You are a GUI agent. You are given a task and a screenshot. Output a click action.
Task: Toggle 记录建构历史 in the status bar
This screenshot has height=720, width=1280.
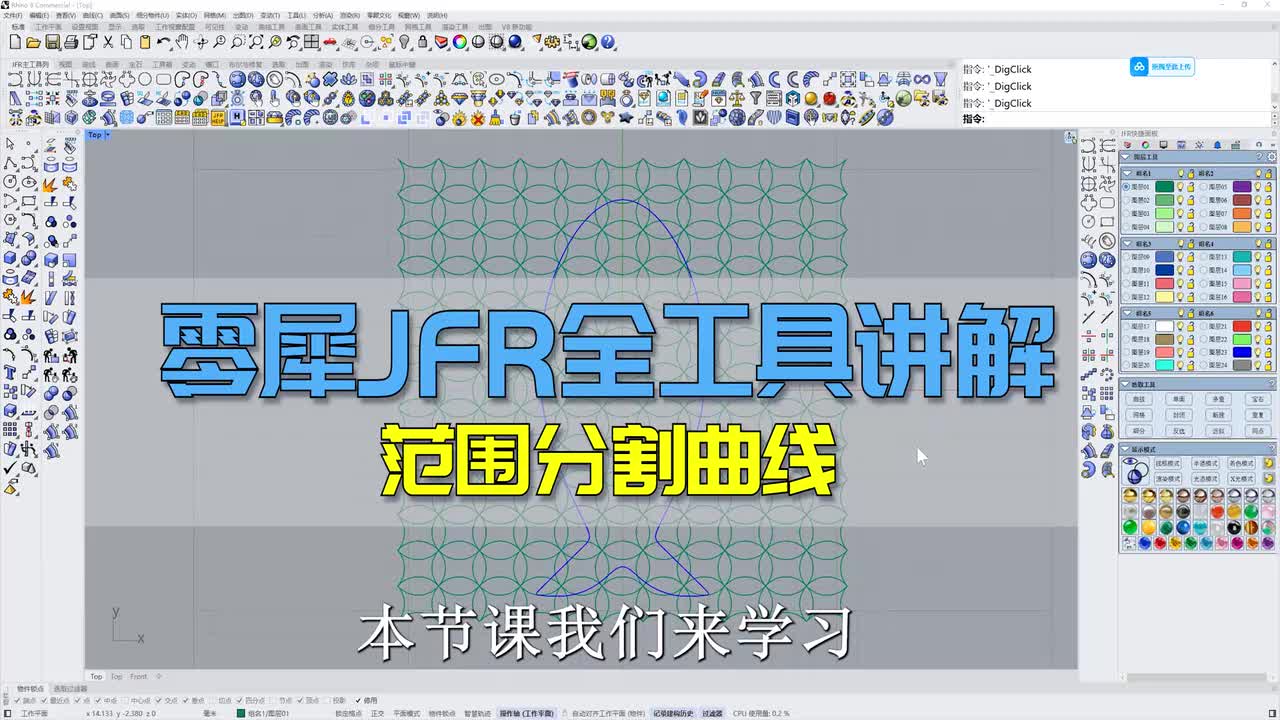[x=673, y=713]
